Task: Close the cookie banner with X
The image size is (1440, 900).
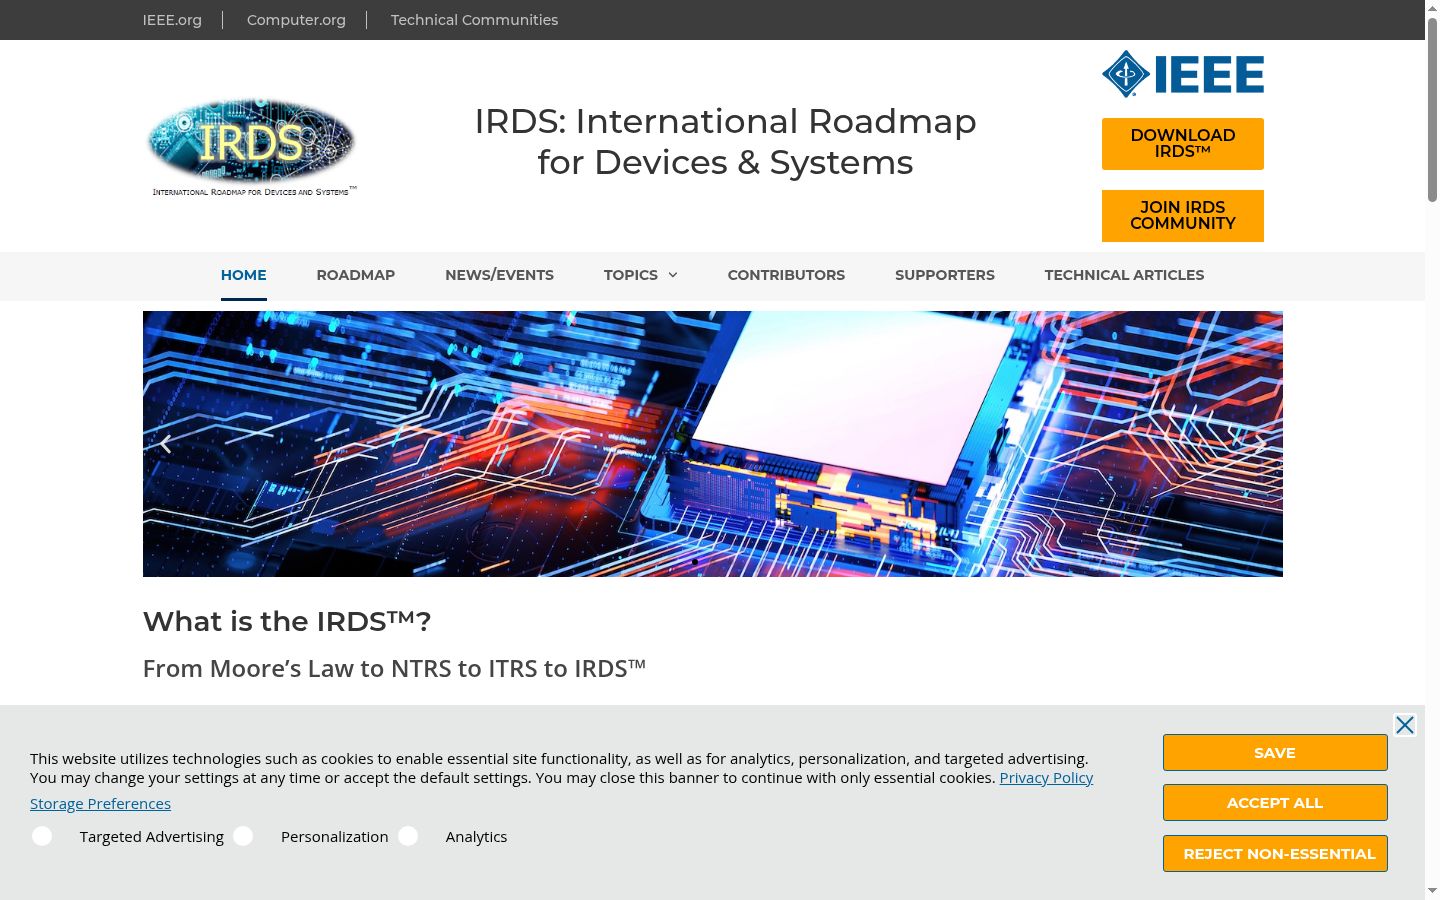Action: click(x=1405, y=725)
